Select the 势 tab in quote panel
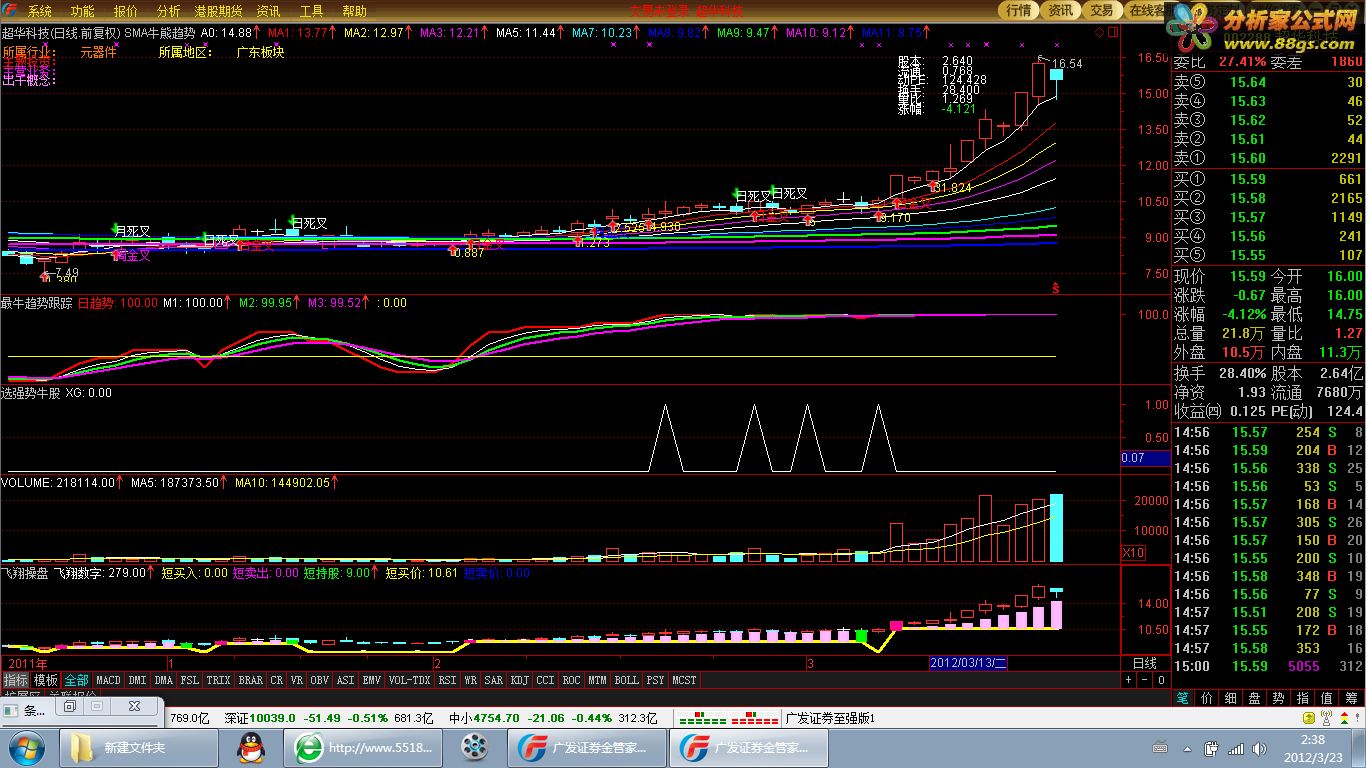Viewport: 1366px width, 768px height. click(x=1279, y=698)
